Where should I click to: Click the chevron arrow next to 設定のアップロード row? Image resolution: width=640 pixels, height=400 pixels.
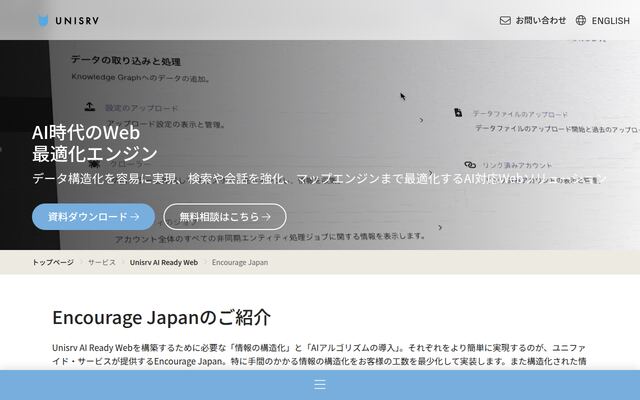[x=421, y=120]
